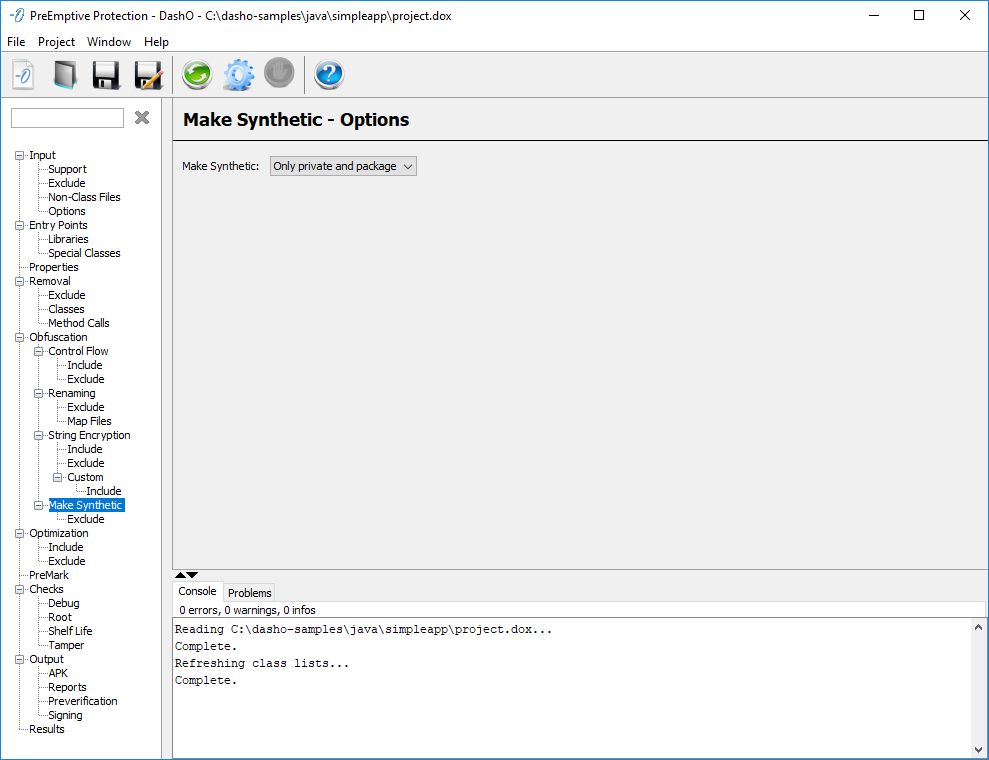Viewport: 989px width, 760px height.
Task: Click the console scrollbar down arrow
Action: (x=978, y=748)
